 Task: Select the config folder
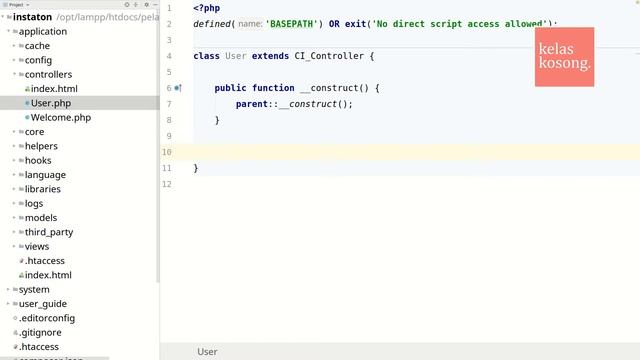(38, 60)
